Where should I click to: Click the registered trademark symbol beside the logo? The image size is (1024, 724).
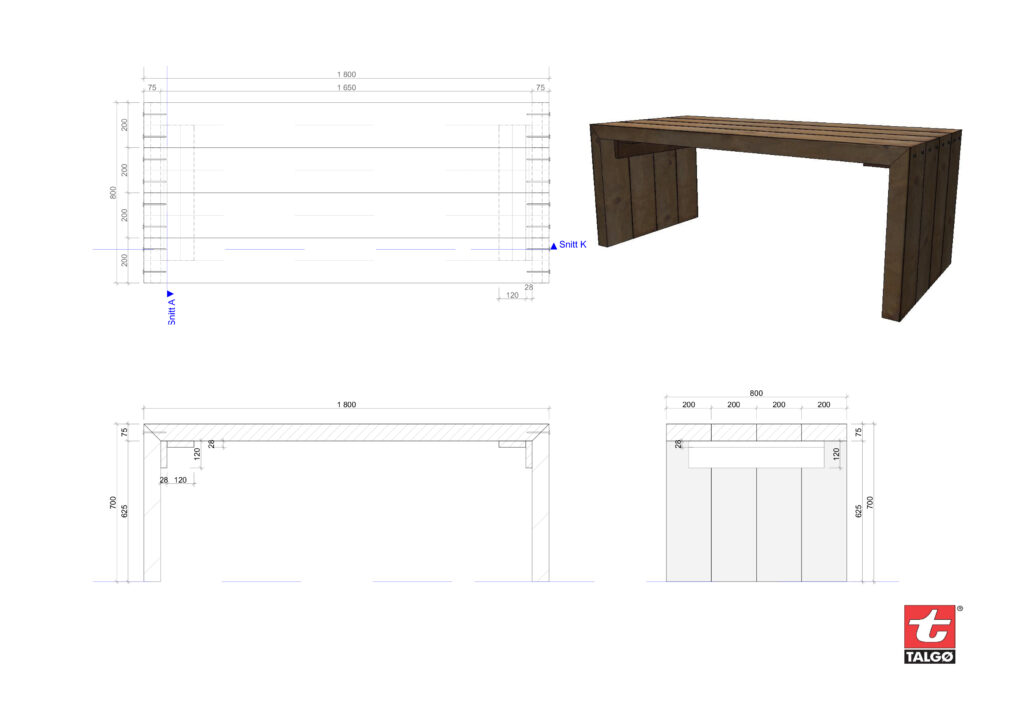[x=960, y=608]
